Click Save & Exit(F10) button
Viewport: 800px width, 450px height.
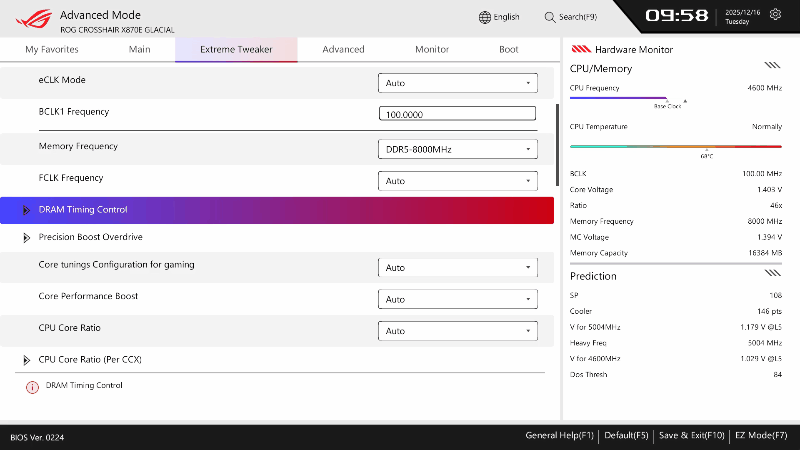(x=691, y=436)
